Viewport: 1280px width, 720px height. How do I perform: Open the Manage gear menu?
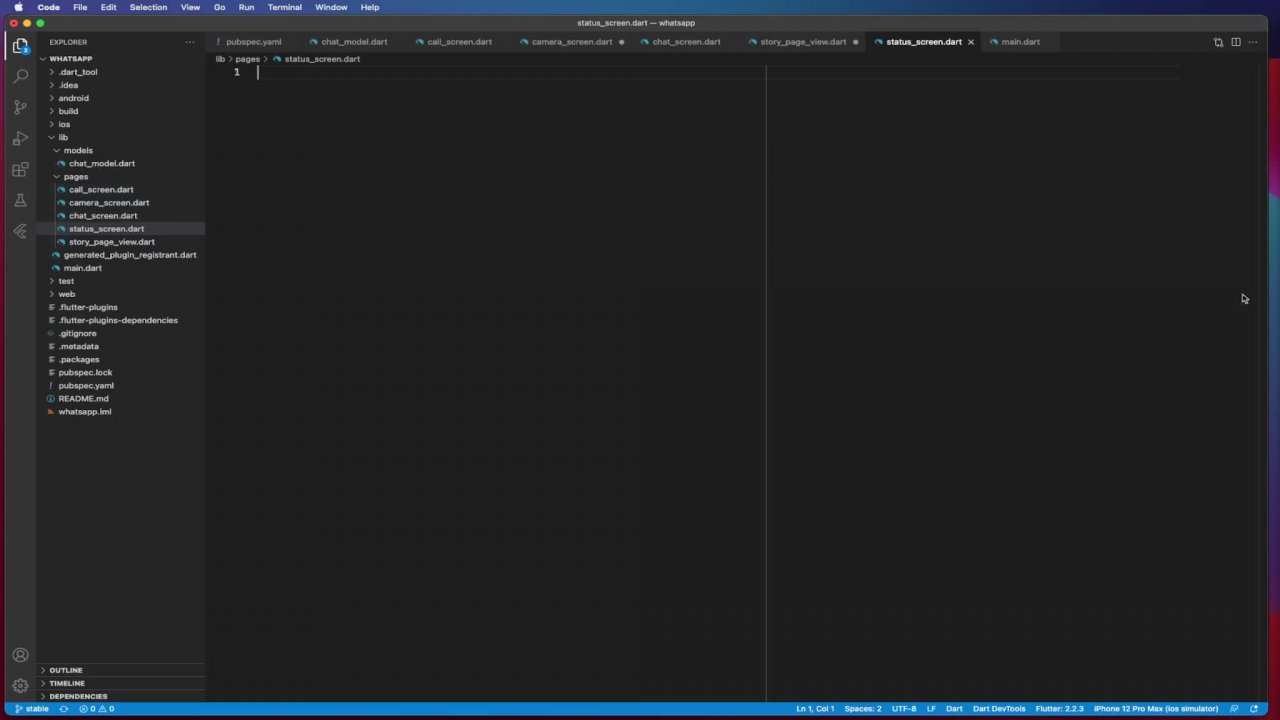pyautogui.click(x=20, y=686)
